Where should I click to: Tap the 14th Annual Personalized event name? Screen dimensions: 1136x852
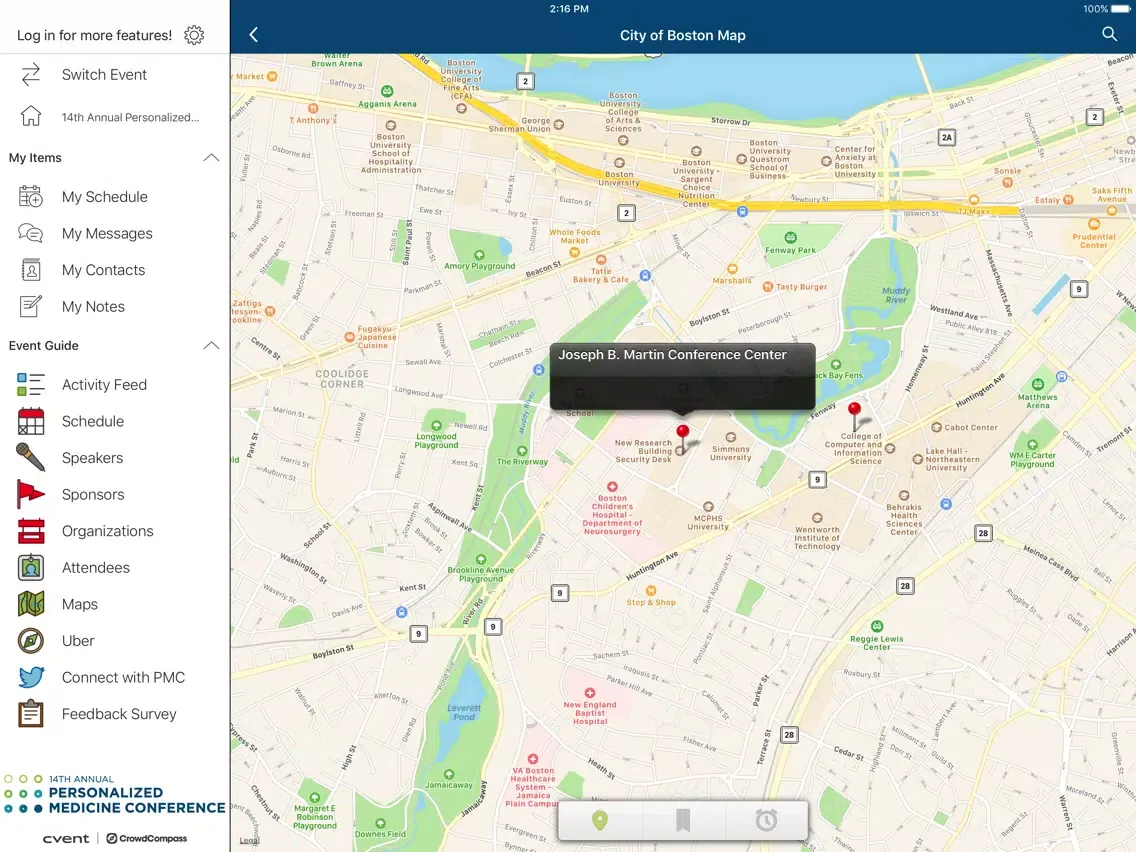click(x=130, y=117)
